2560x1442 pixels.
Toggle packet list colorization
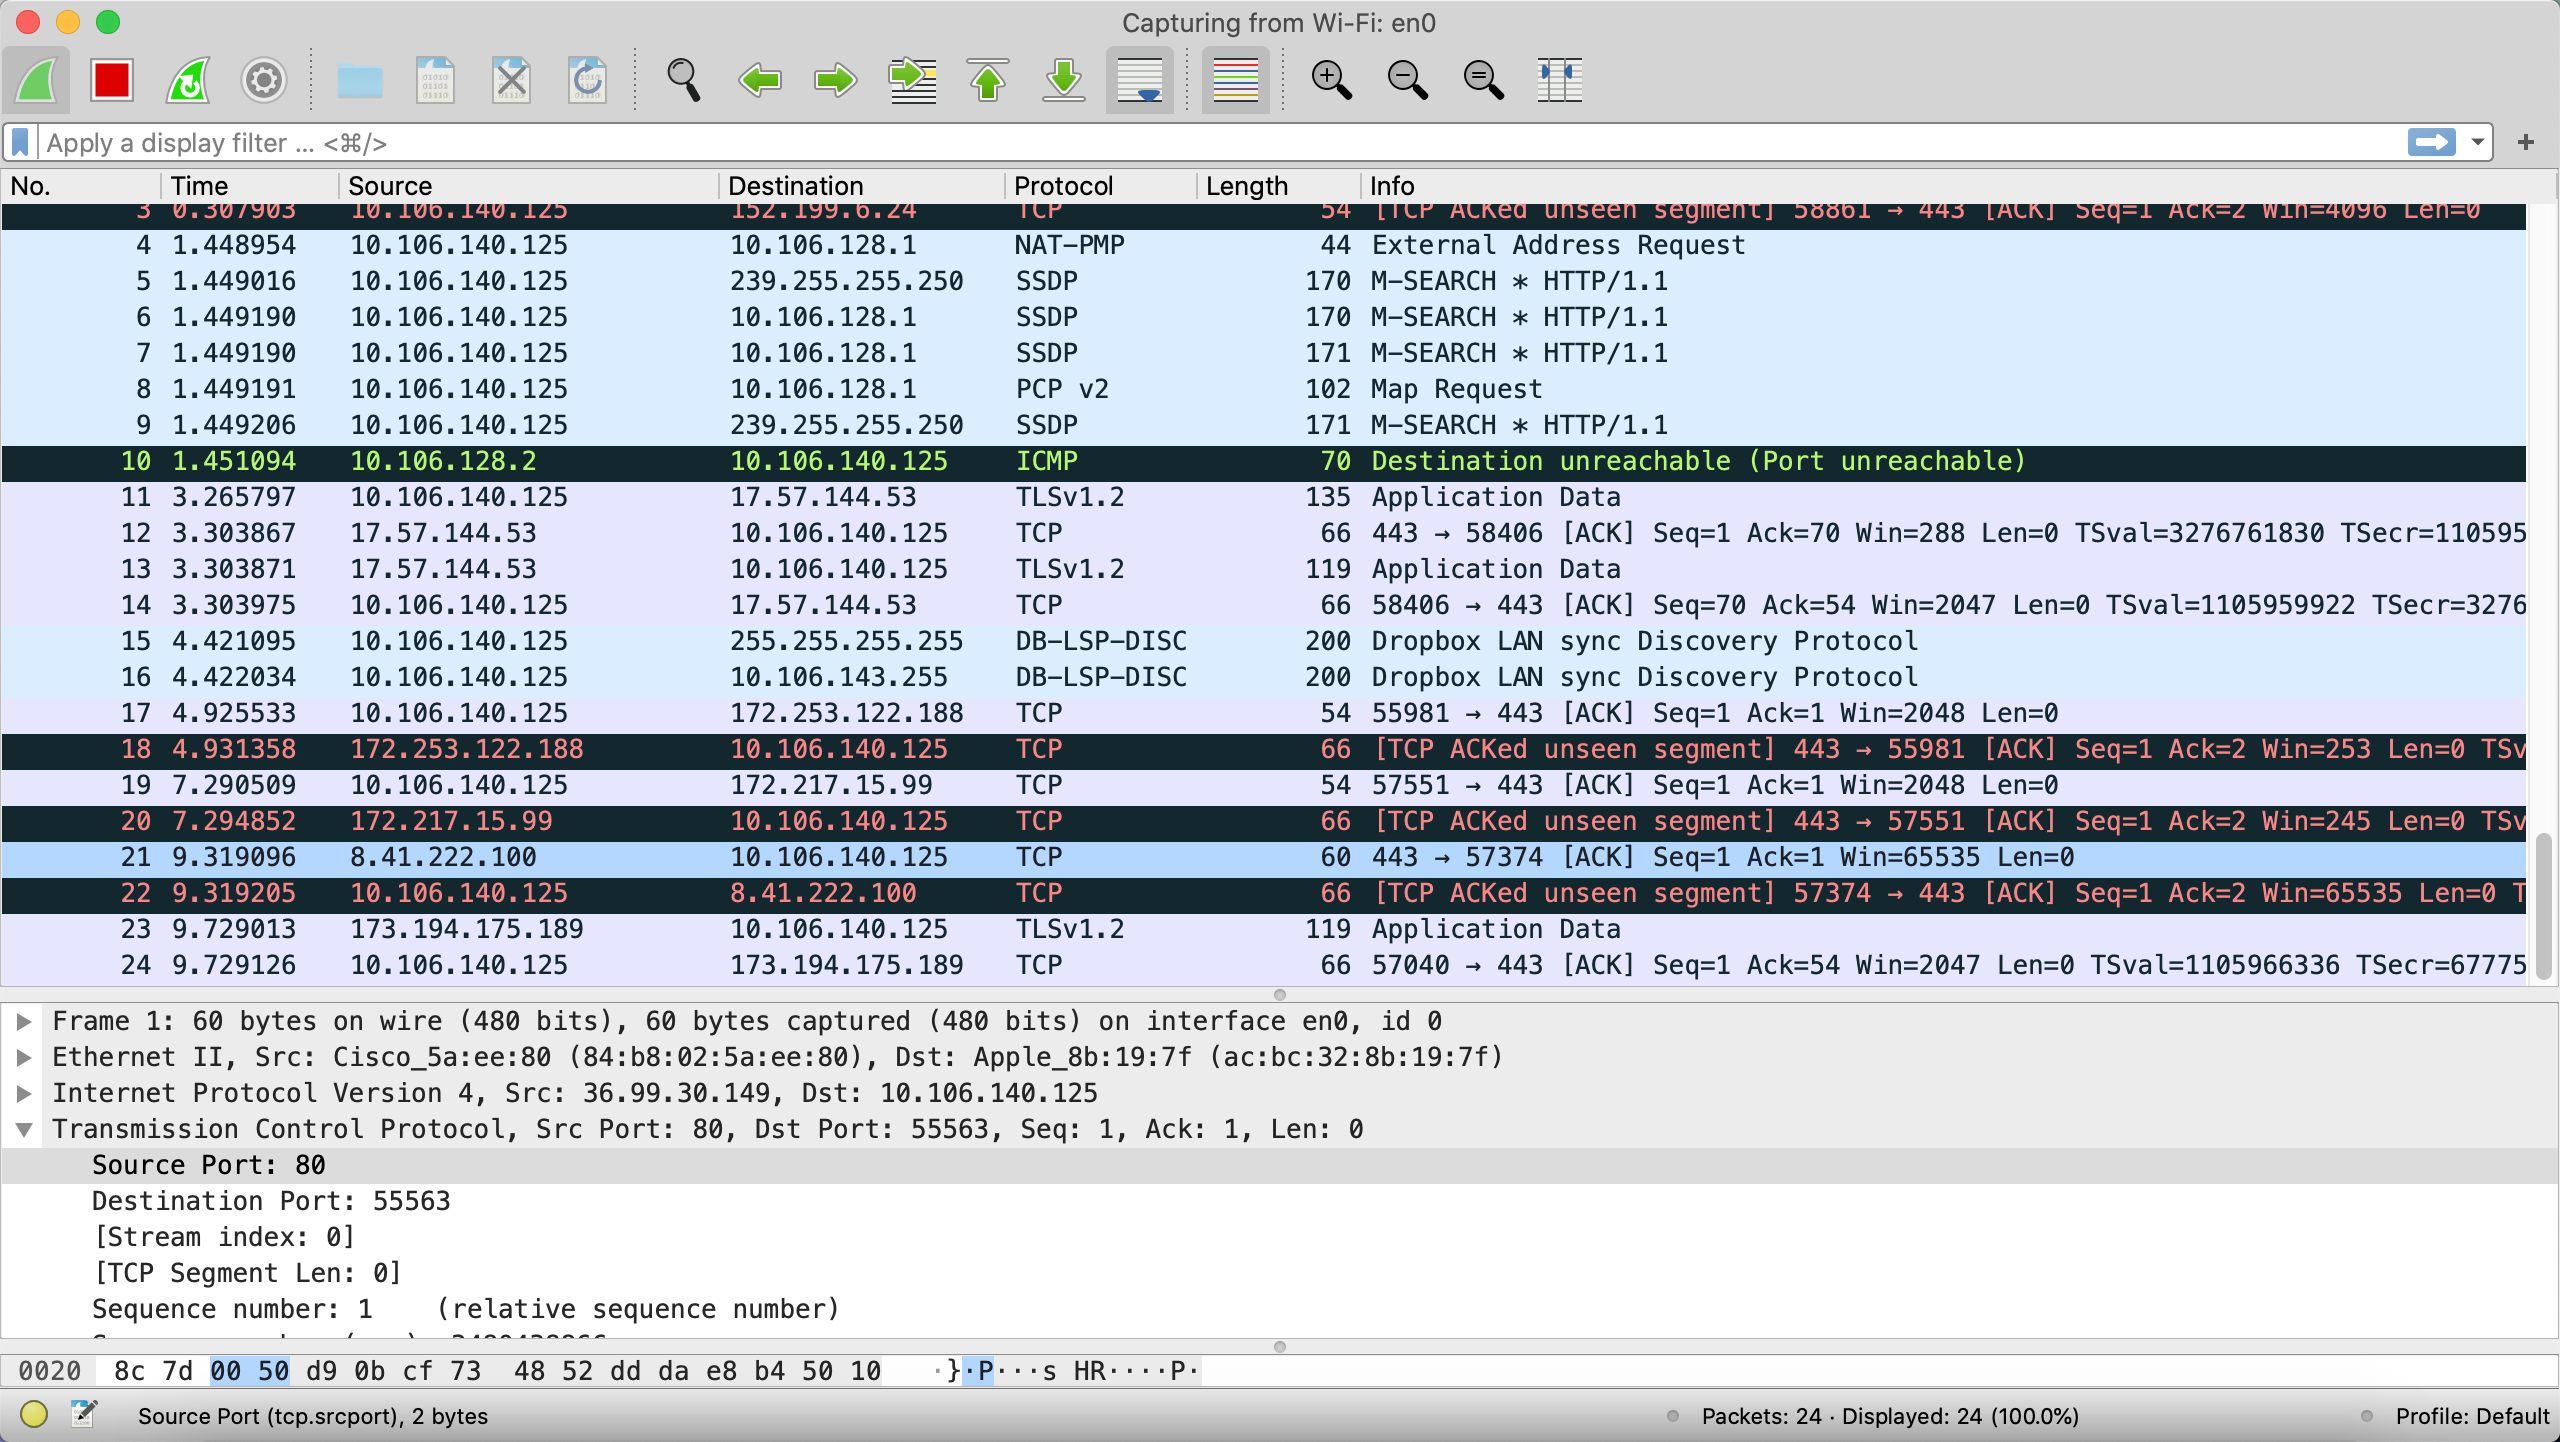1233,80
